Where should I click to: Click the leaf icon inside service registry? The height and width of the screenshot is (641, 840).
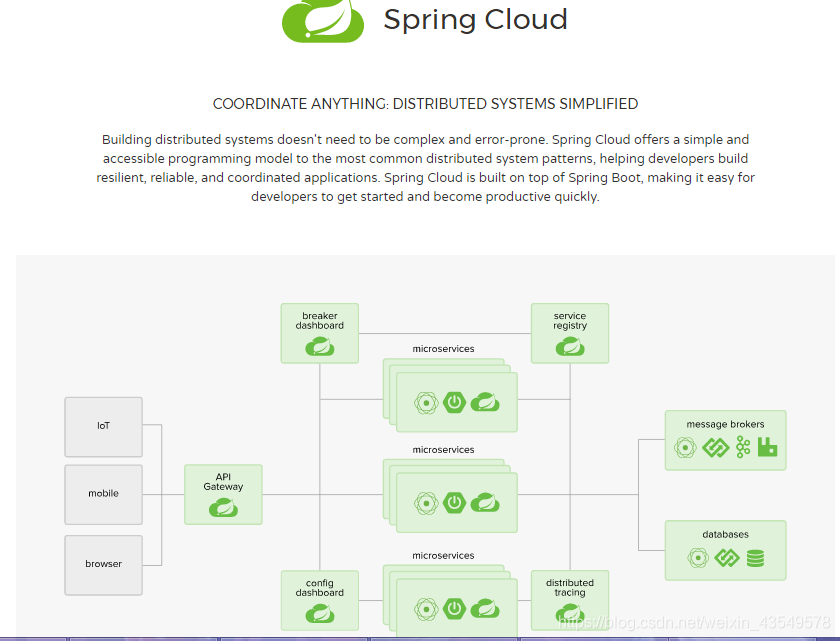pyautogui.click(x=569, y=346)
